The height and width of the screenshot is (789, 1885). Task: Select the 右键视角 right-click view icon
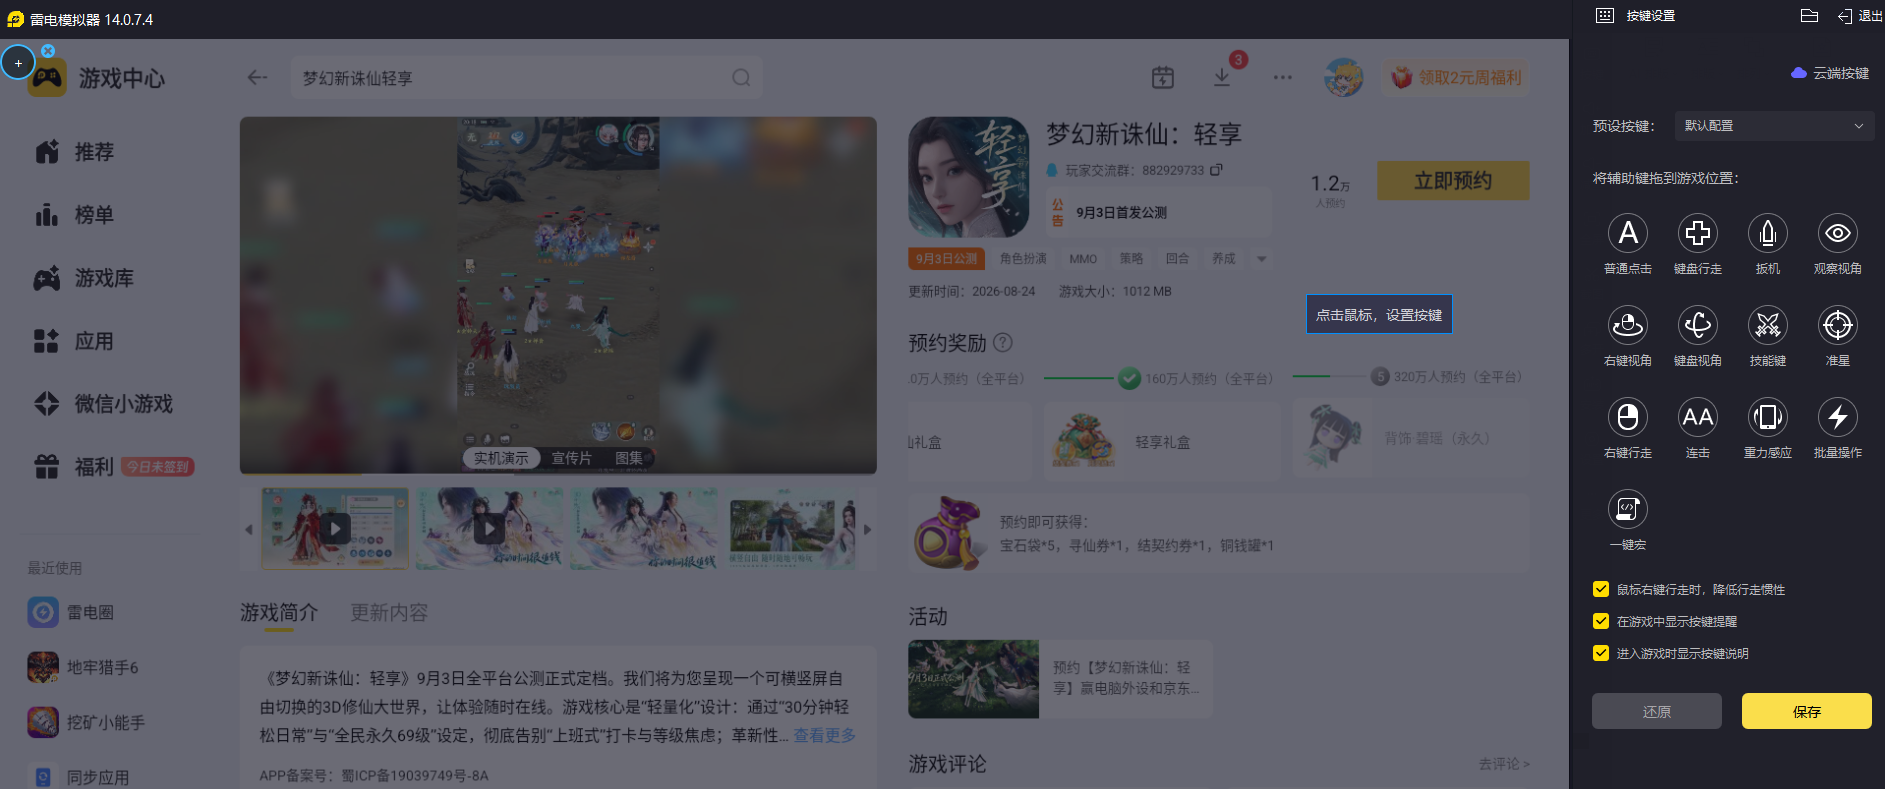coord(1628,325)
